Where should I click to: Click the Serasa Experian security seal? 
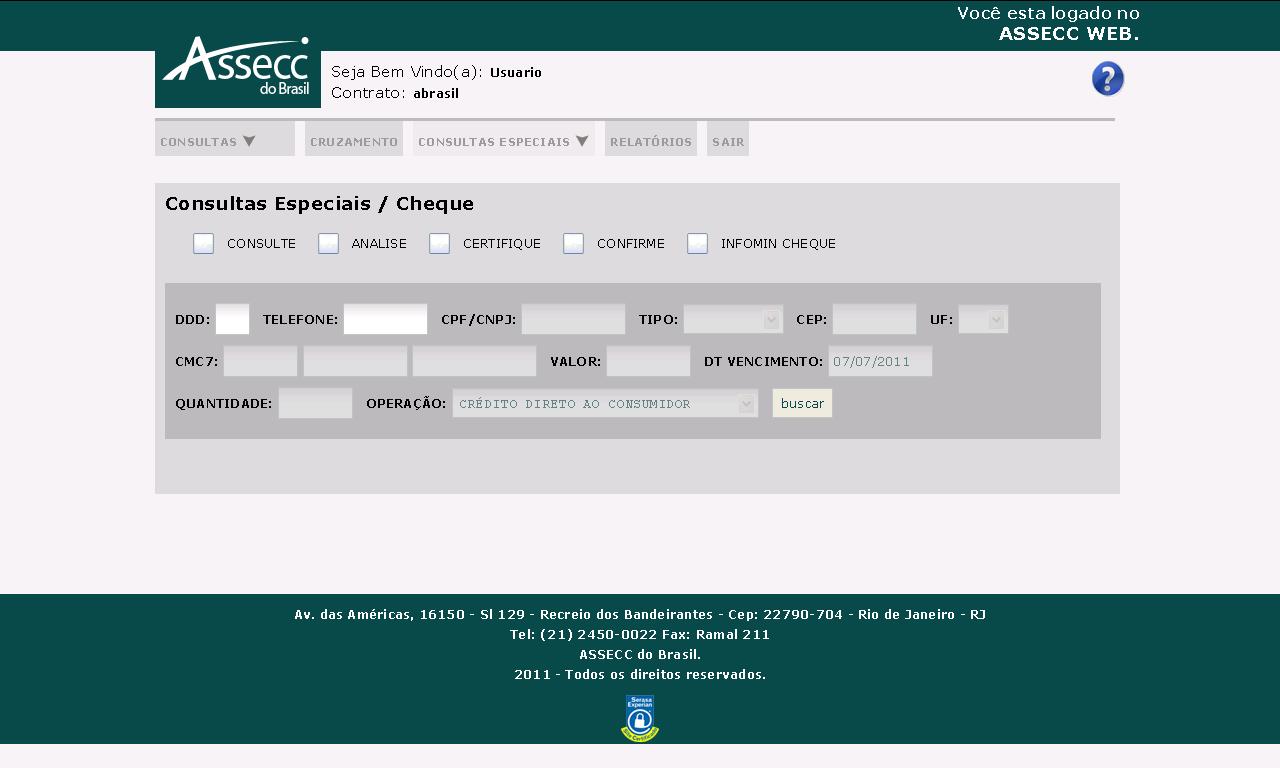coord(640,718)
